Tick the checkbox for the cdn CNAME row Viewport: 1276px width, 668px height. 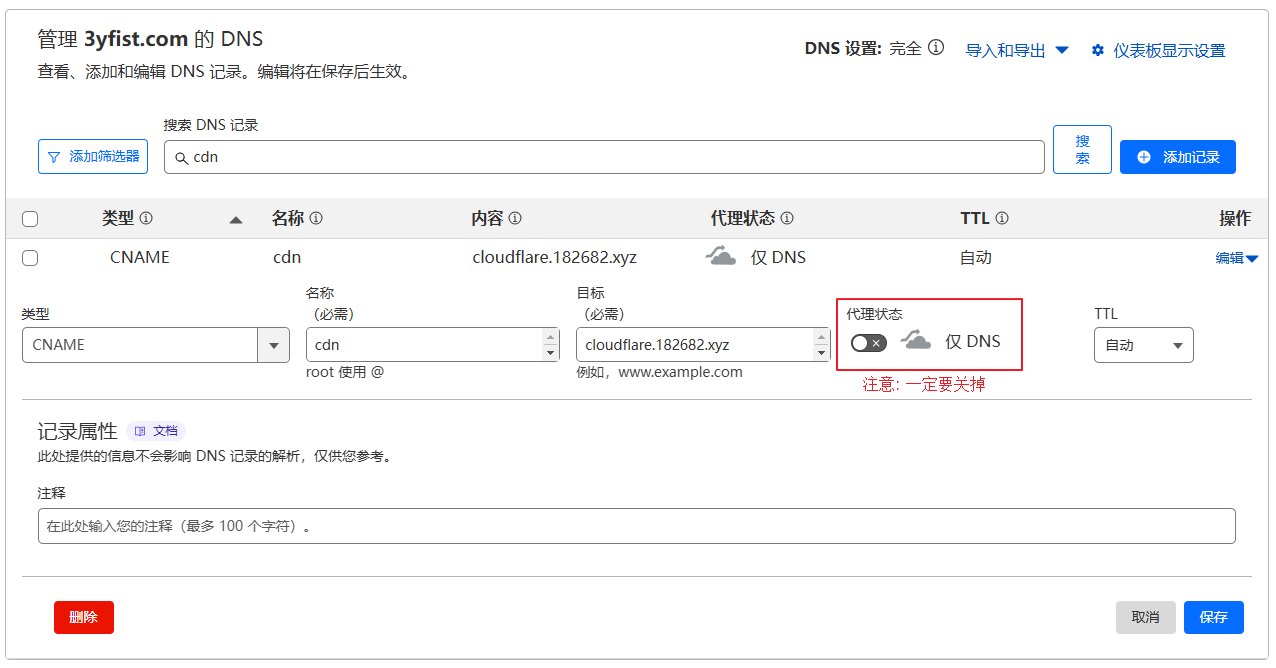pos(30,258)
